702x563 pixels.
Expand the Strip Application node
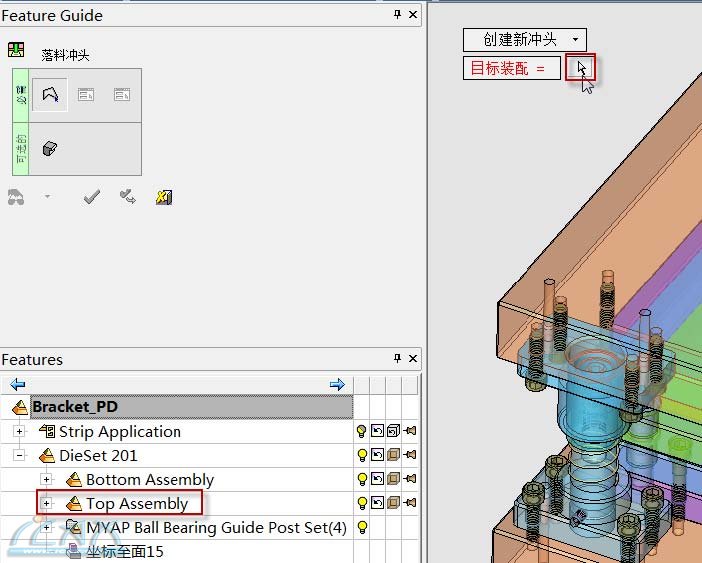19,431
